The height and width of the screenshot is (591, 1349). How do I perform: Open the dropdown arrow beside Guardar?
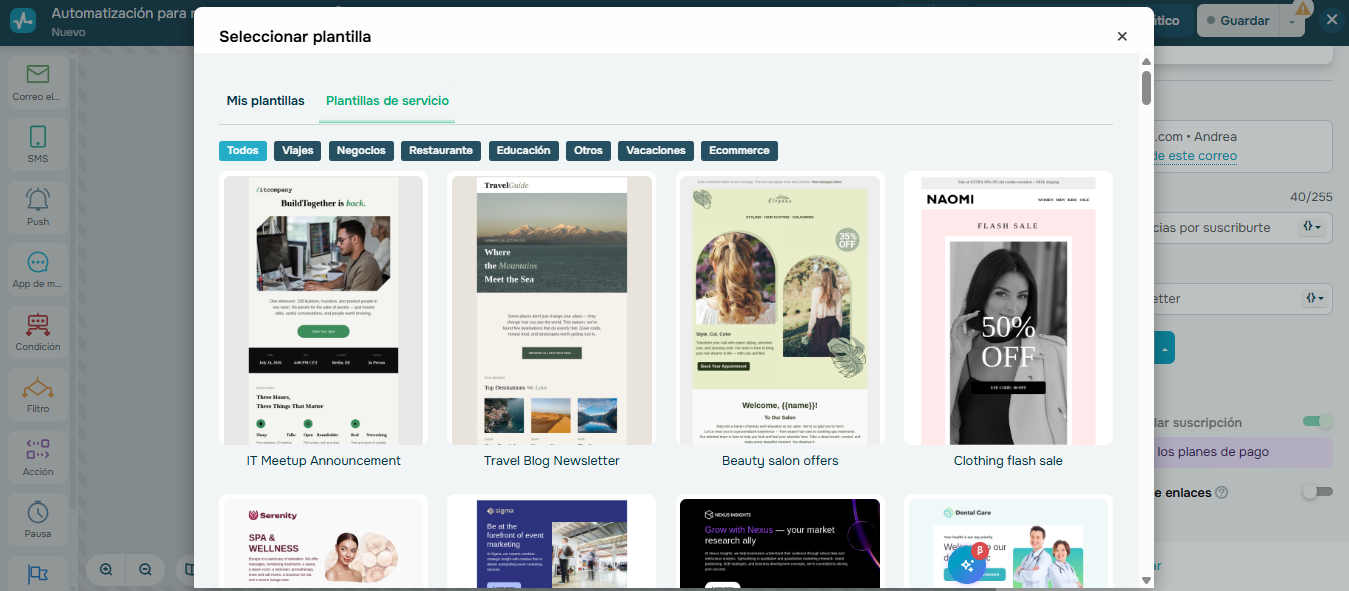(1293, 21)
